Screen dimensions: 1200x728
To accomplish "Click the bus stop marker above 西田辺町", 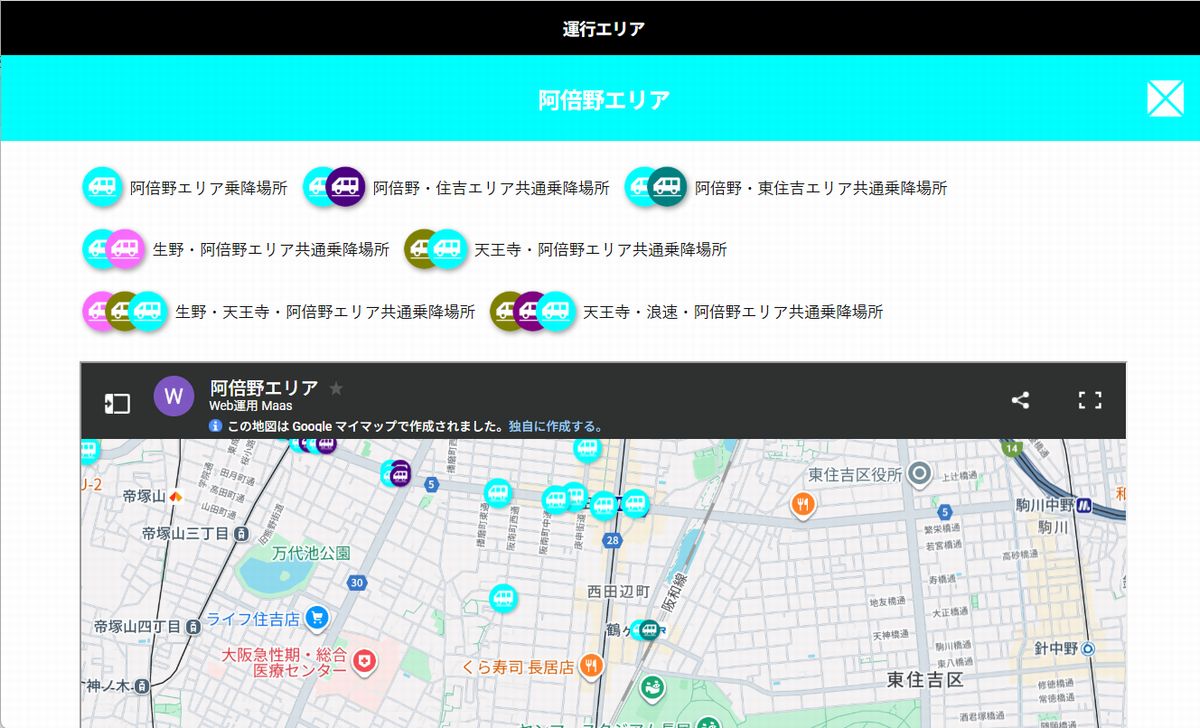I will pyautogui.click(x=503, y=598).
